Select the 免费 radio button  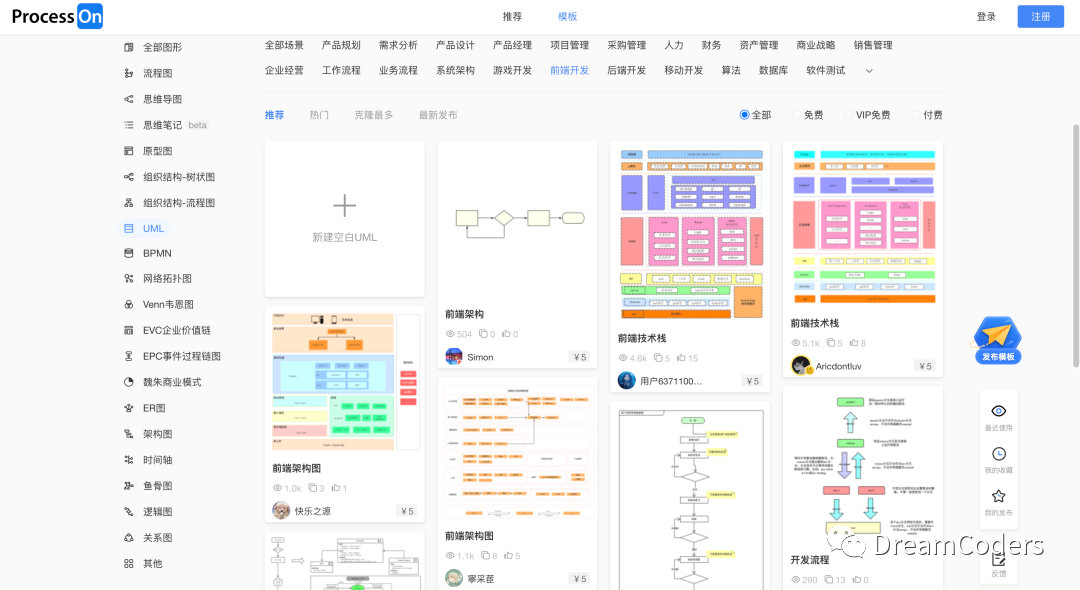(x=796, y=115)
